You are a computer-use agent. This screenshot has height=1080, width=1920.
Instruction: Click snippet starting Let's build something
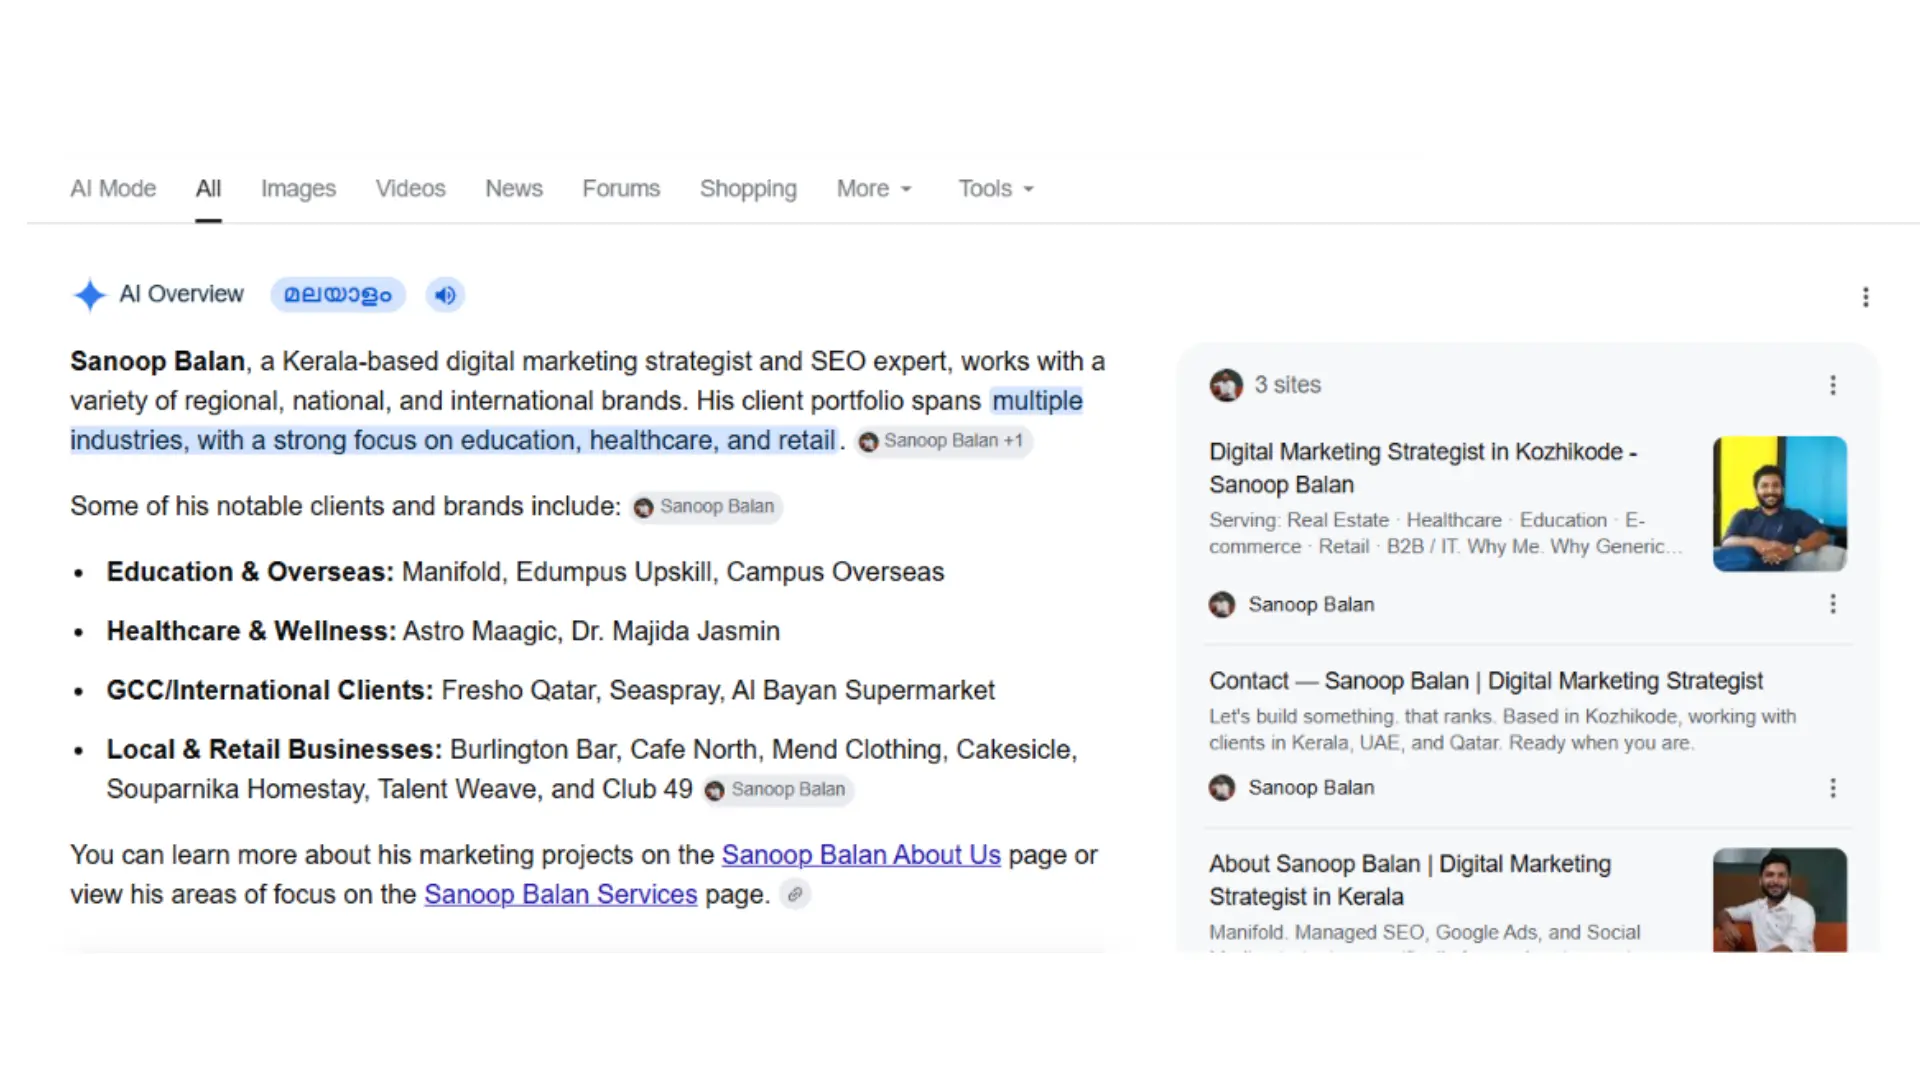(1502, 730)
